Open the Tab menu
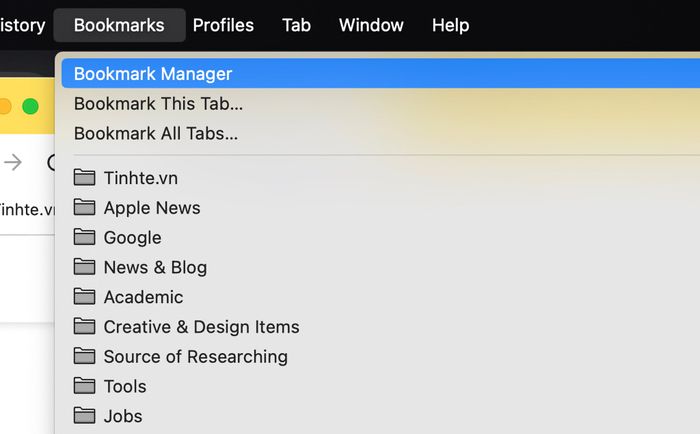Screen dimensions: 700x434 point(296,25)
